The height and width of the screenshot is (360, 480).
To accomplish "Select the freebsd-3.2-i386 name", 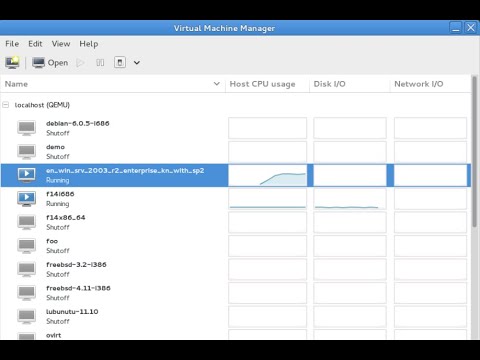I will pos(76,265).
